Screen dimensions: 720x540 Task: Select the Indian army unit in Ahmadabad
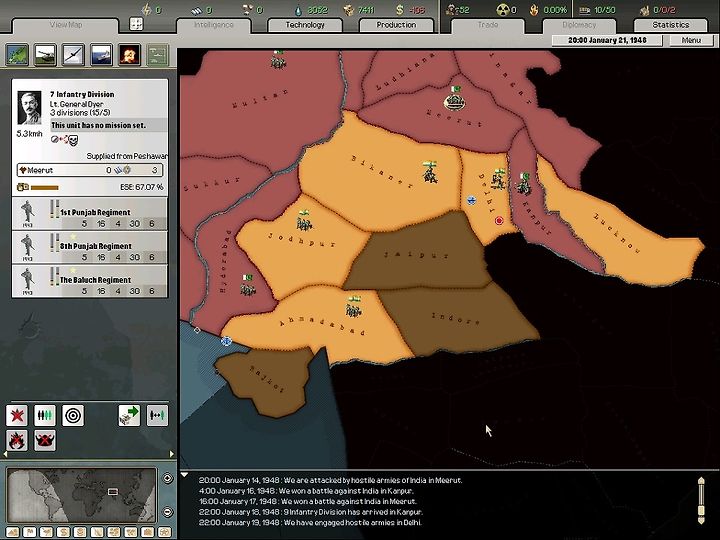pos(353,307)
